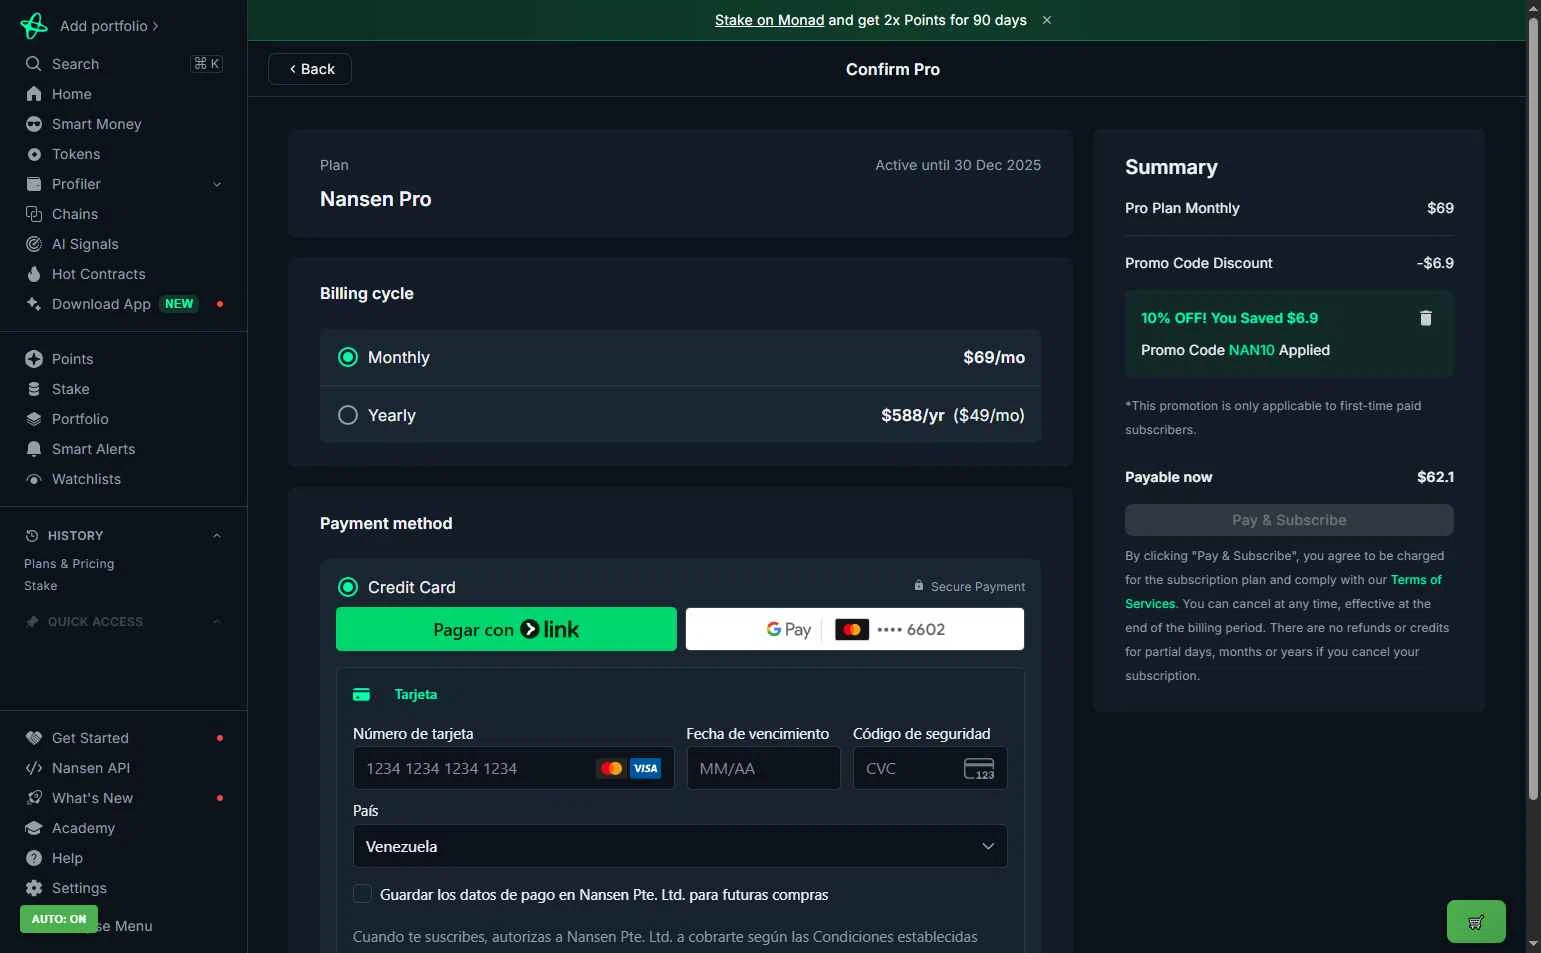Pay with Pagar con link button

[506, 629]
